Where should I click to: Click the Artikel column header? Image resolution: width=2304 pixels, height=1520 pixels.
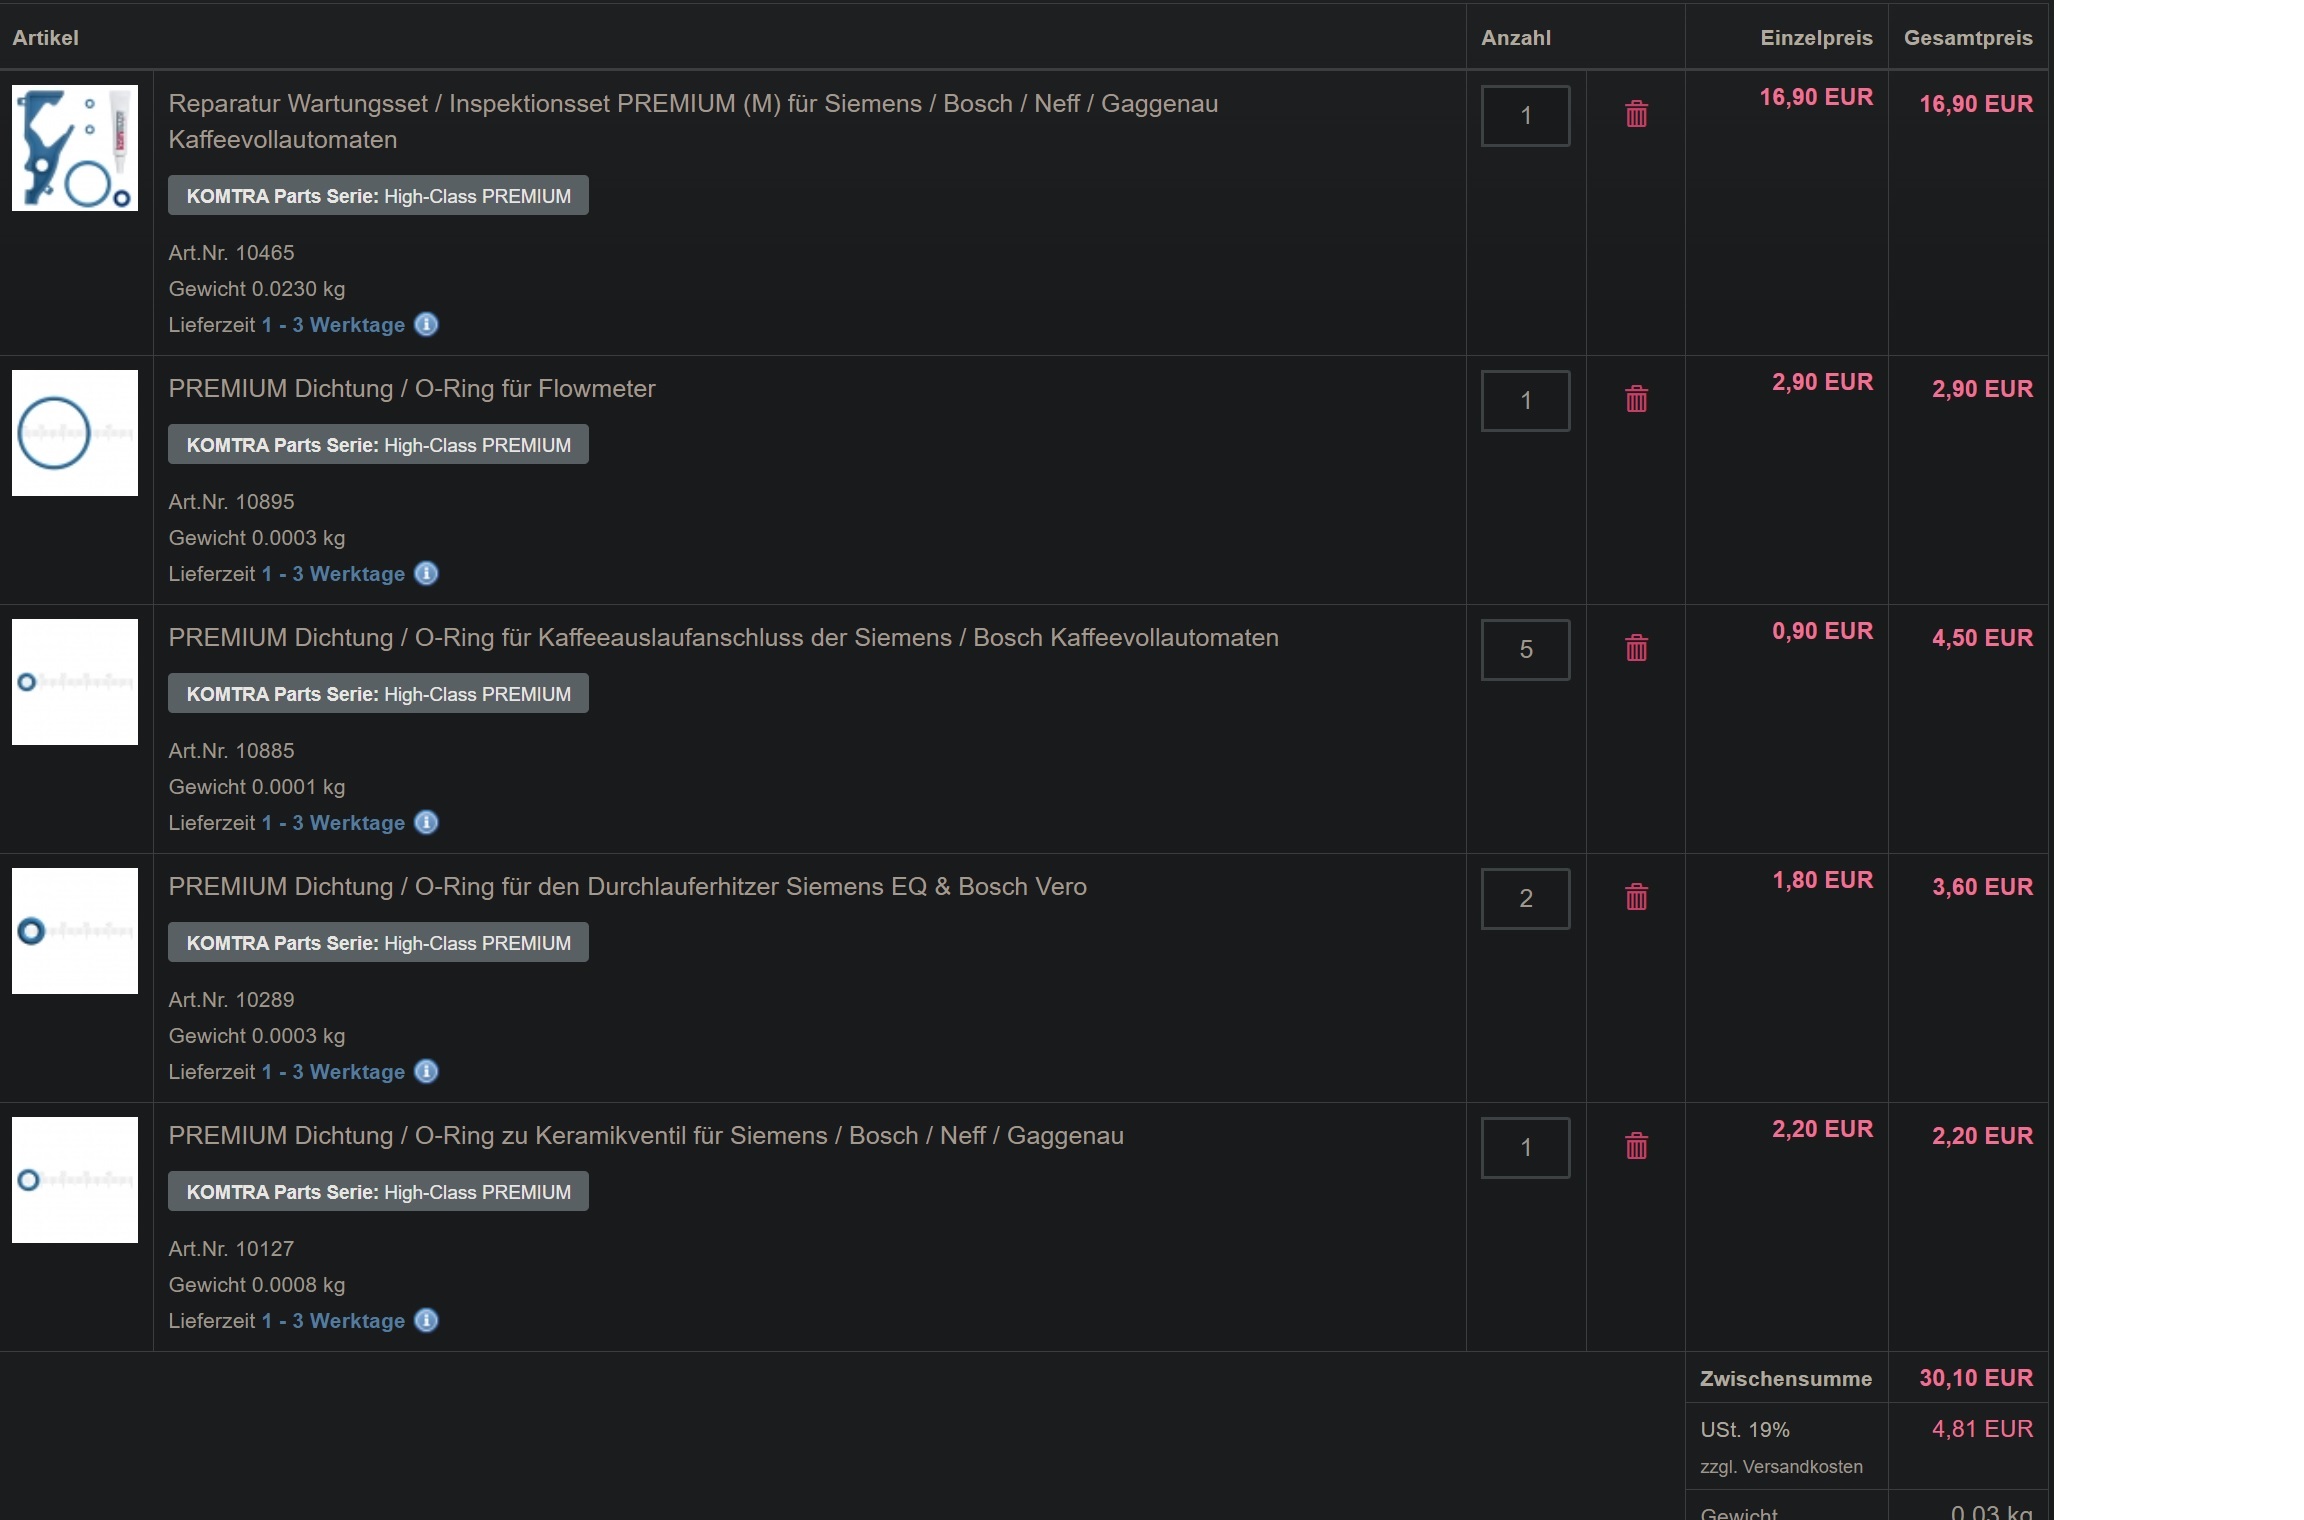pos(45,38)
